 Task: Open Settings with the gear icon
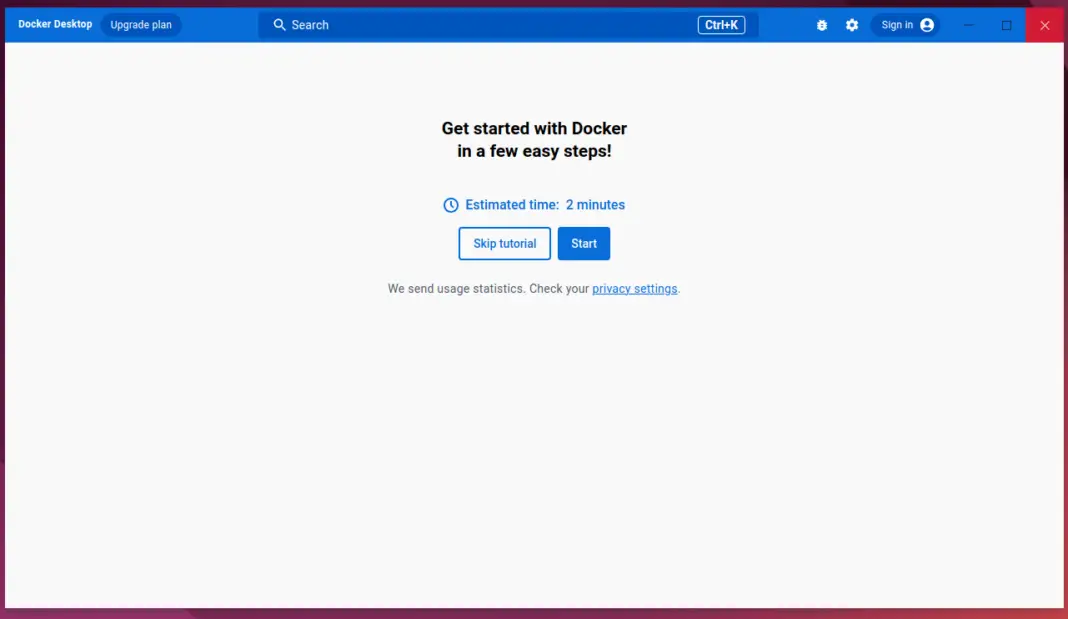[x=852, y=25]
